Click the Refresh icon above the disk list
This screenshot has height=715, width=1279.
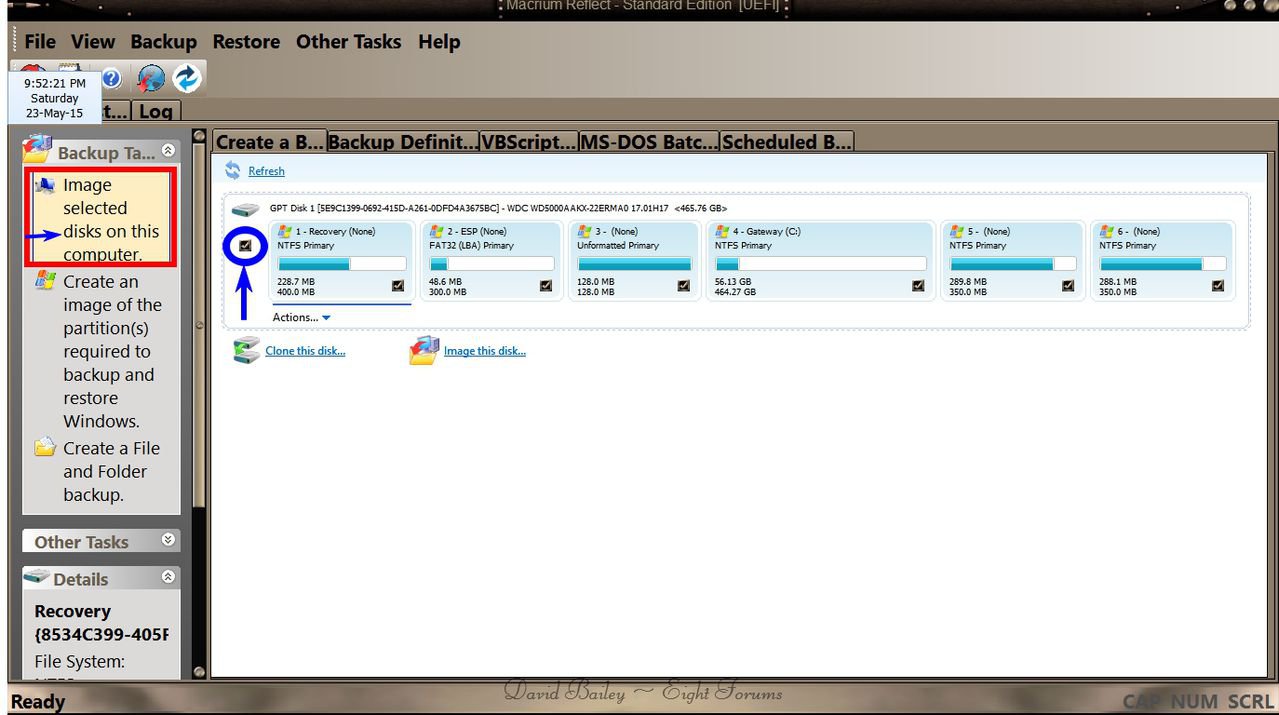(233, 170)
